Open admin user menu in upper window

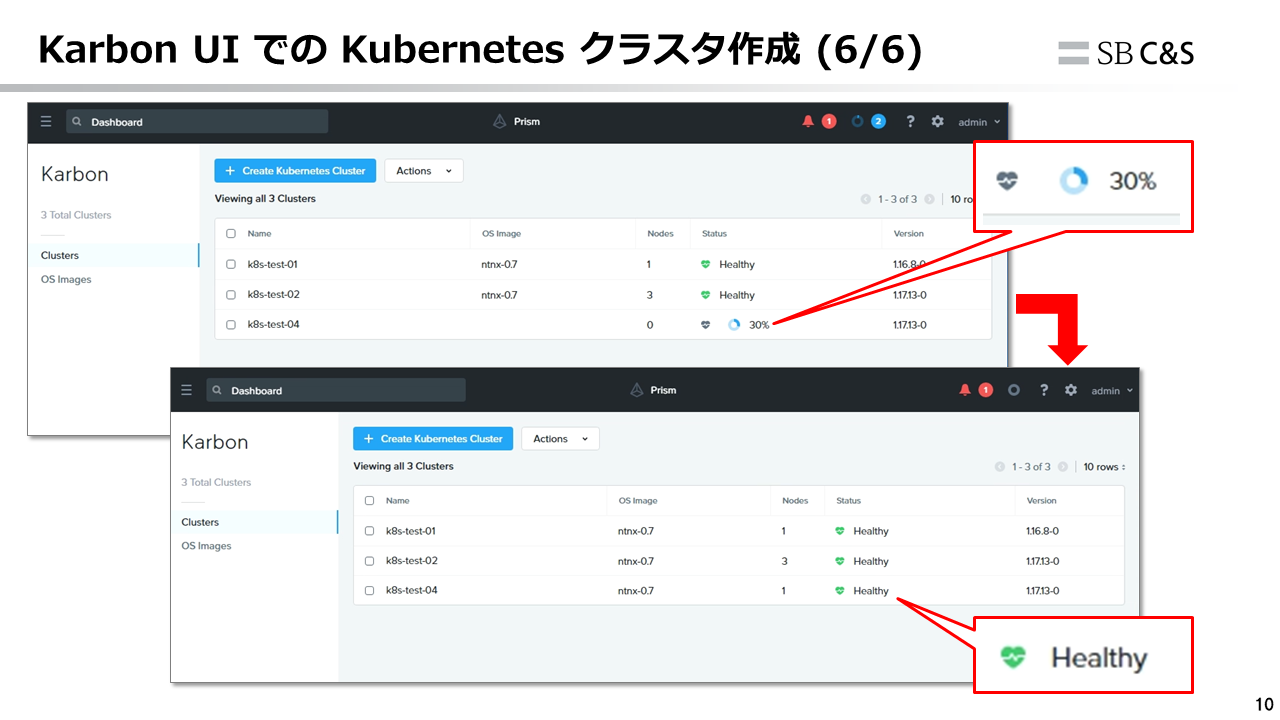(979, 122)
